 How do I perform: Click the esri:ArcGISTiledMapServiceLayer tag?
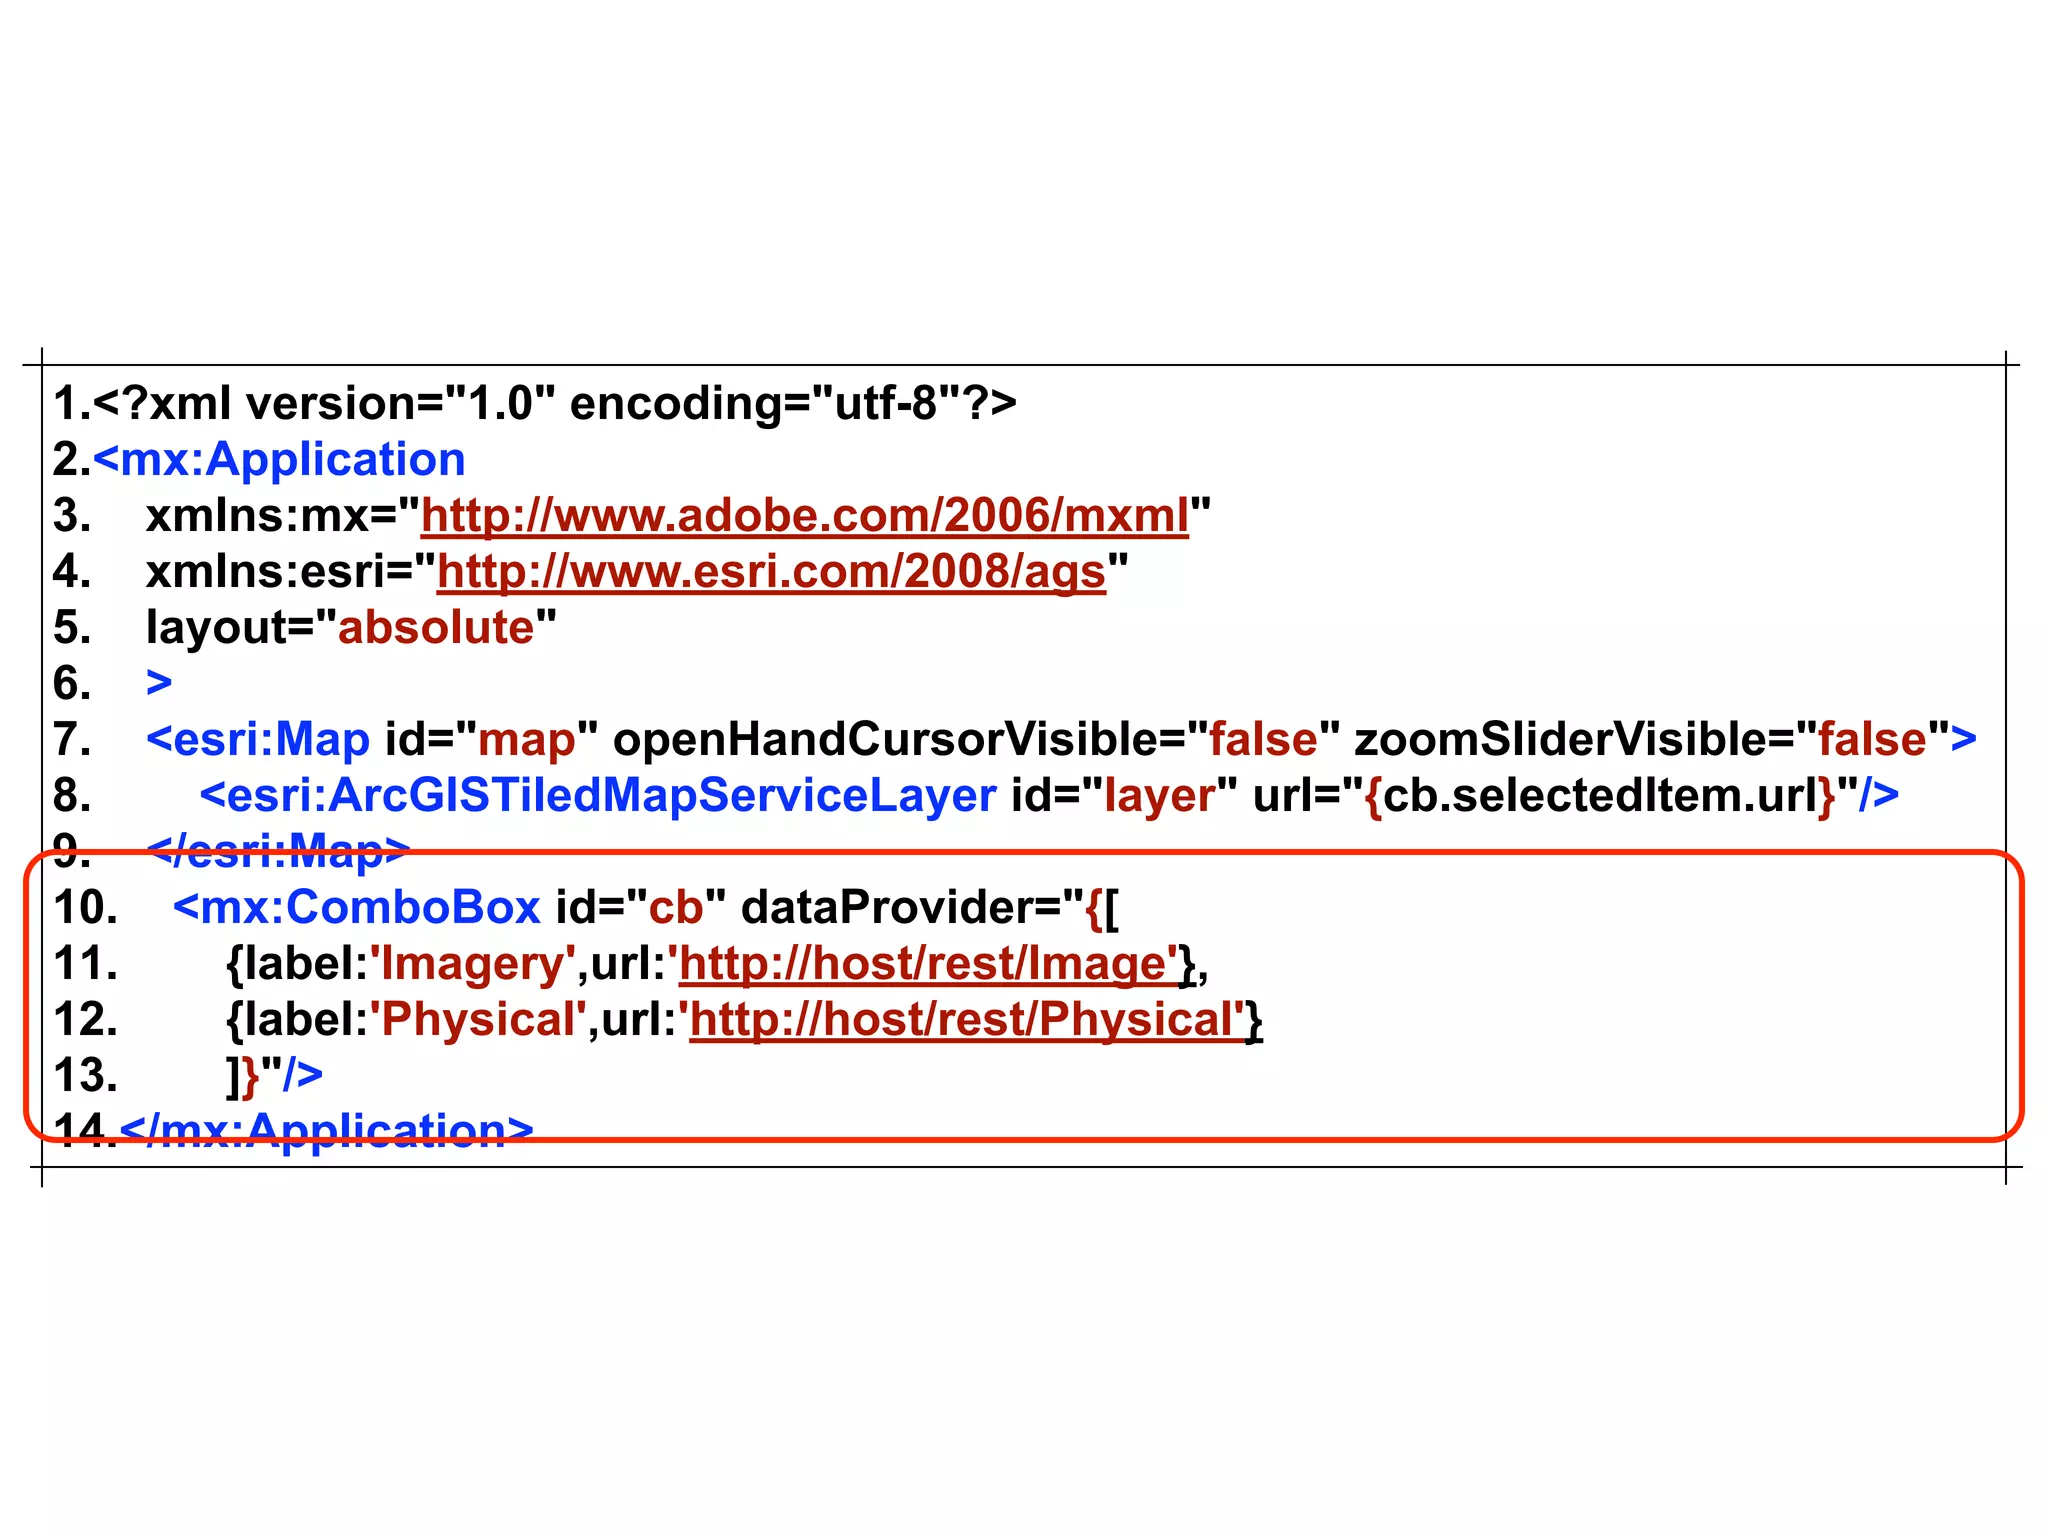(x=598, y=796)
